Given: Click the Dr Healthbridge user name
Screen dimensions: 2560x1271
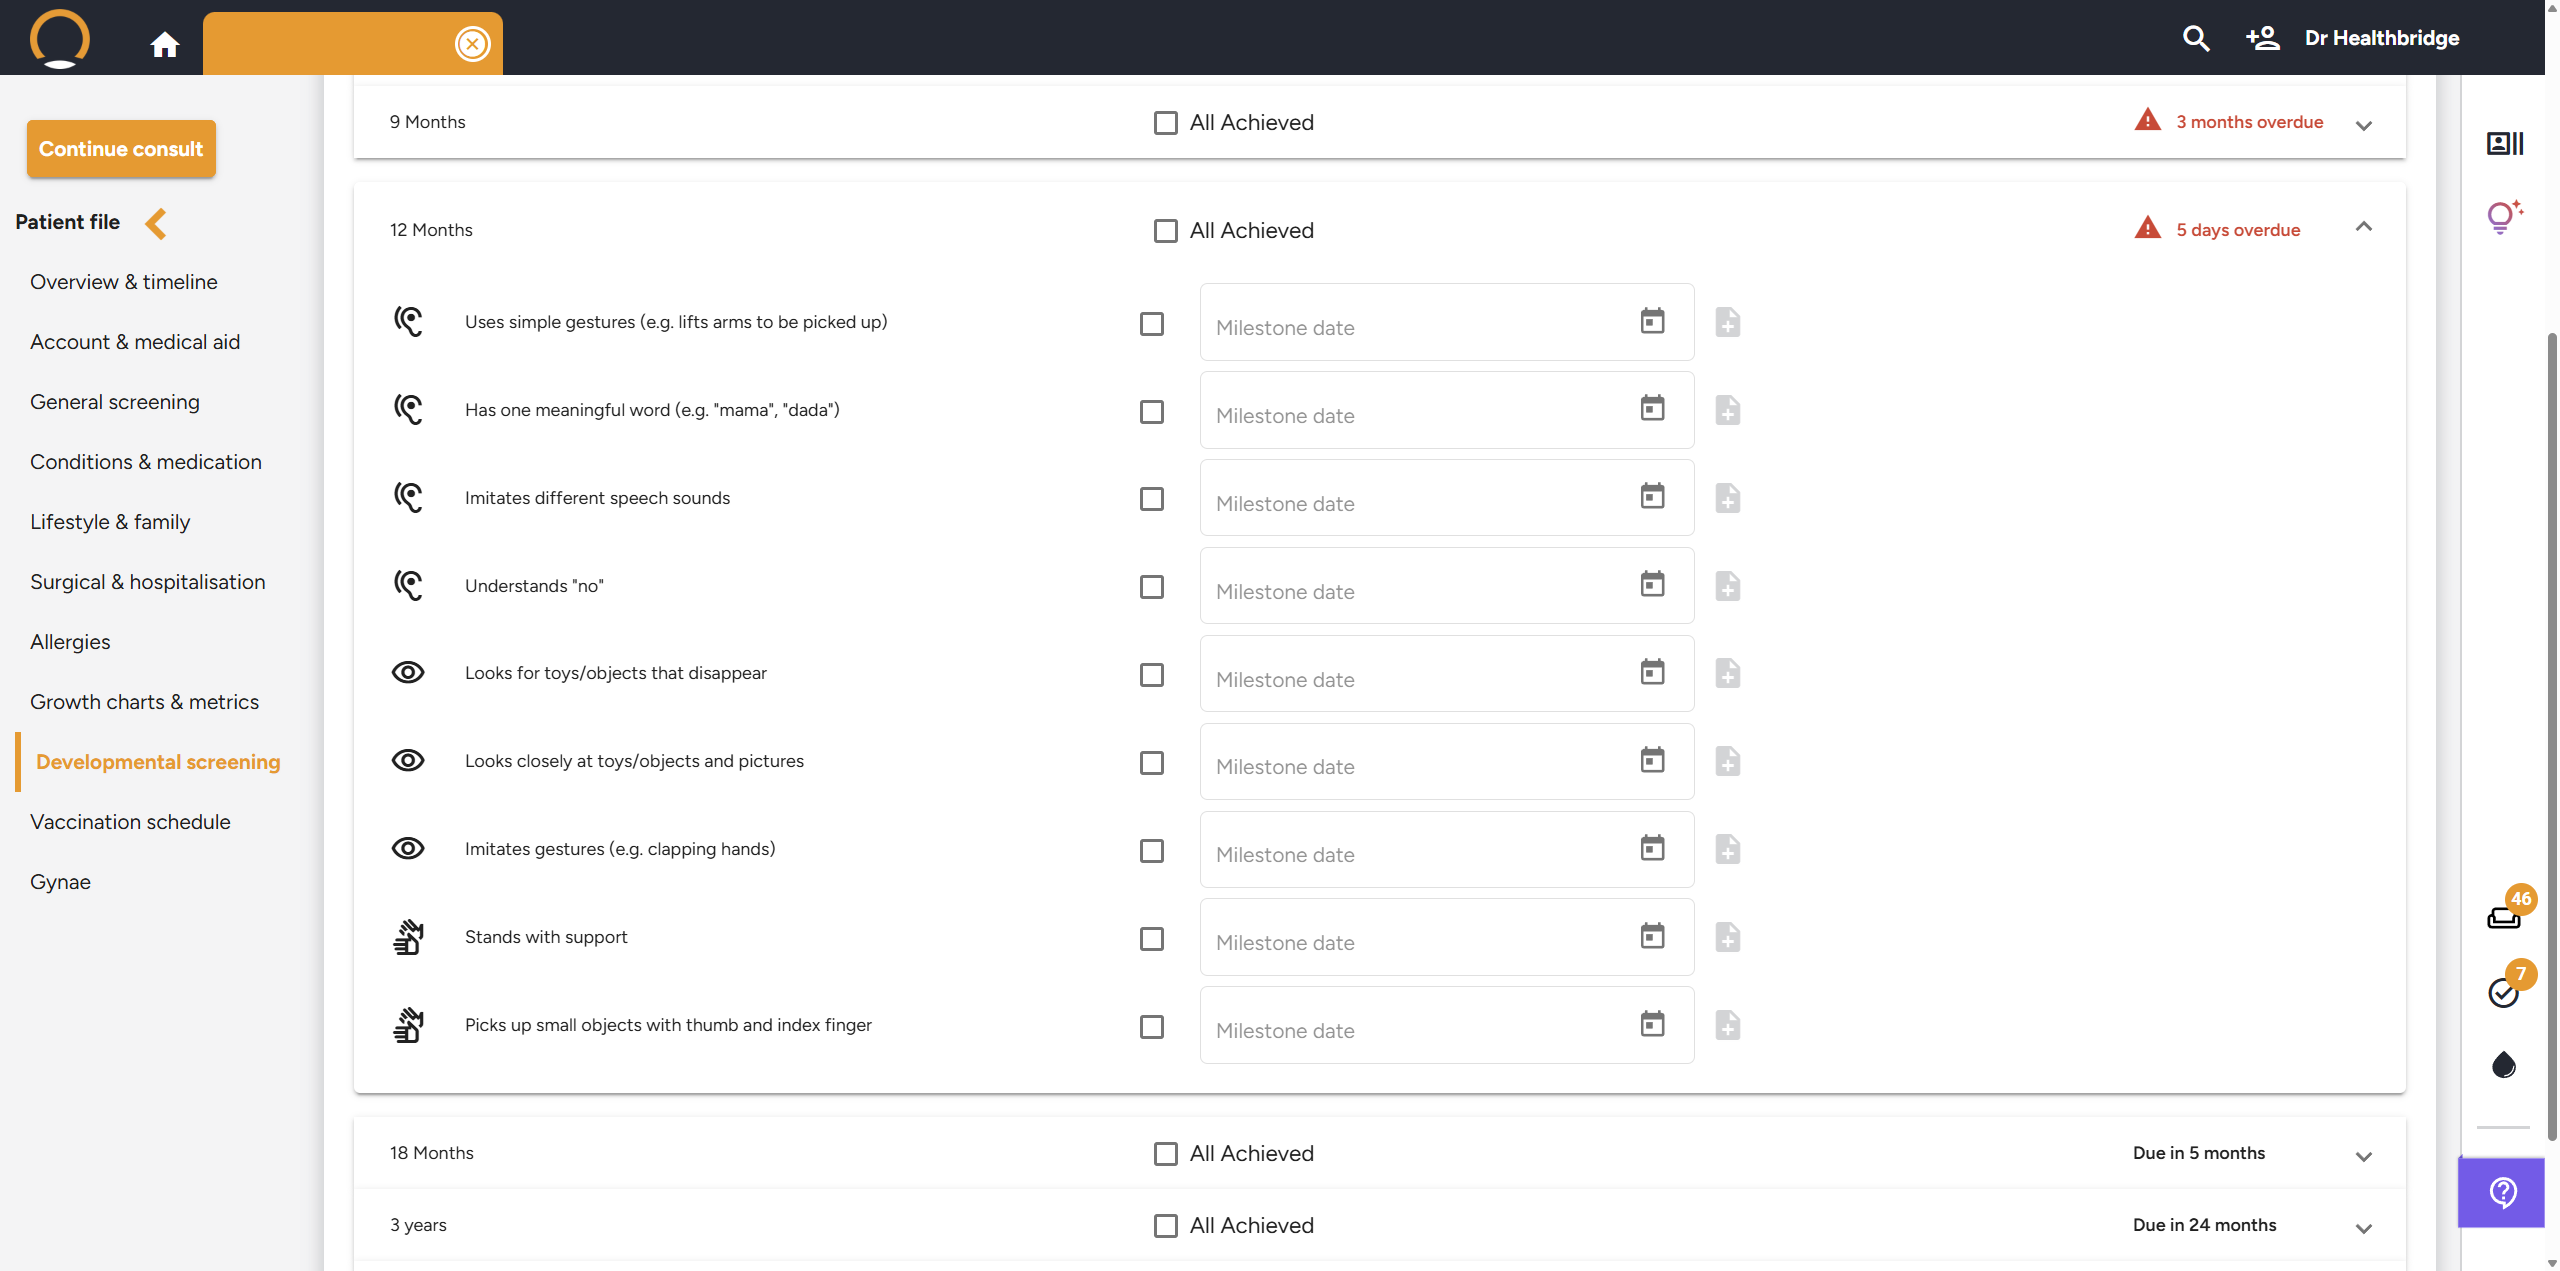Looking at the screenshot, I should [x=2381, y=38].
